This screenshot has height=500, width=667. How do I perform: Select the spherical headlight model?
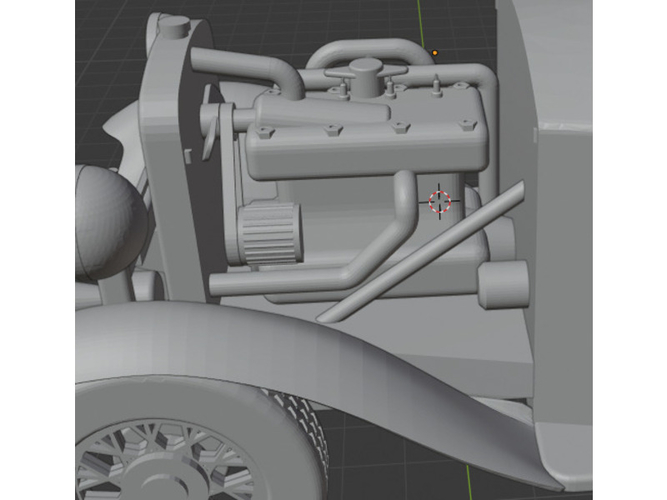click(110, 221)
